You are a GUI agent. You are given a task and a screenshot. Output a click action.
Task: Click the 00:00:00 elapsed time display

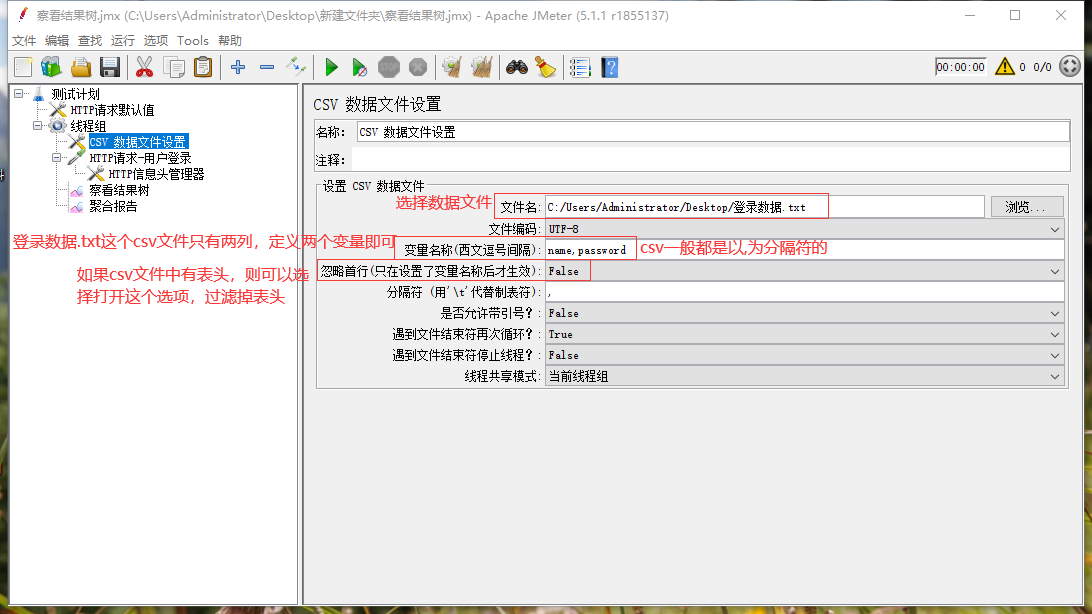coord(960,67)
